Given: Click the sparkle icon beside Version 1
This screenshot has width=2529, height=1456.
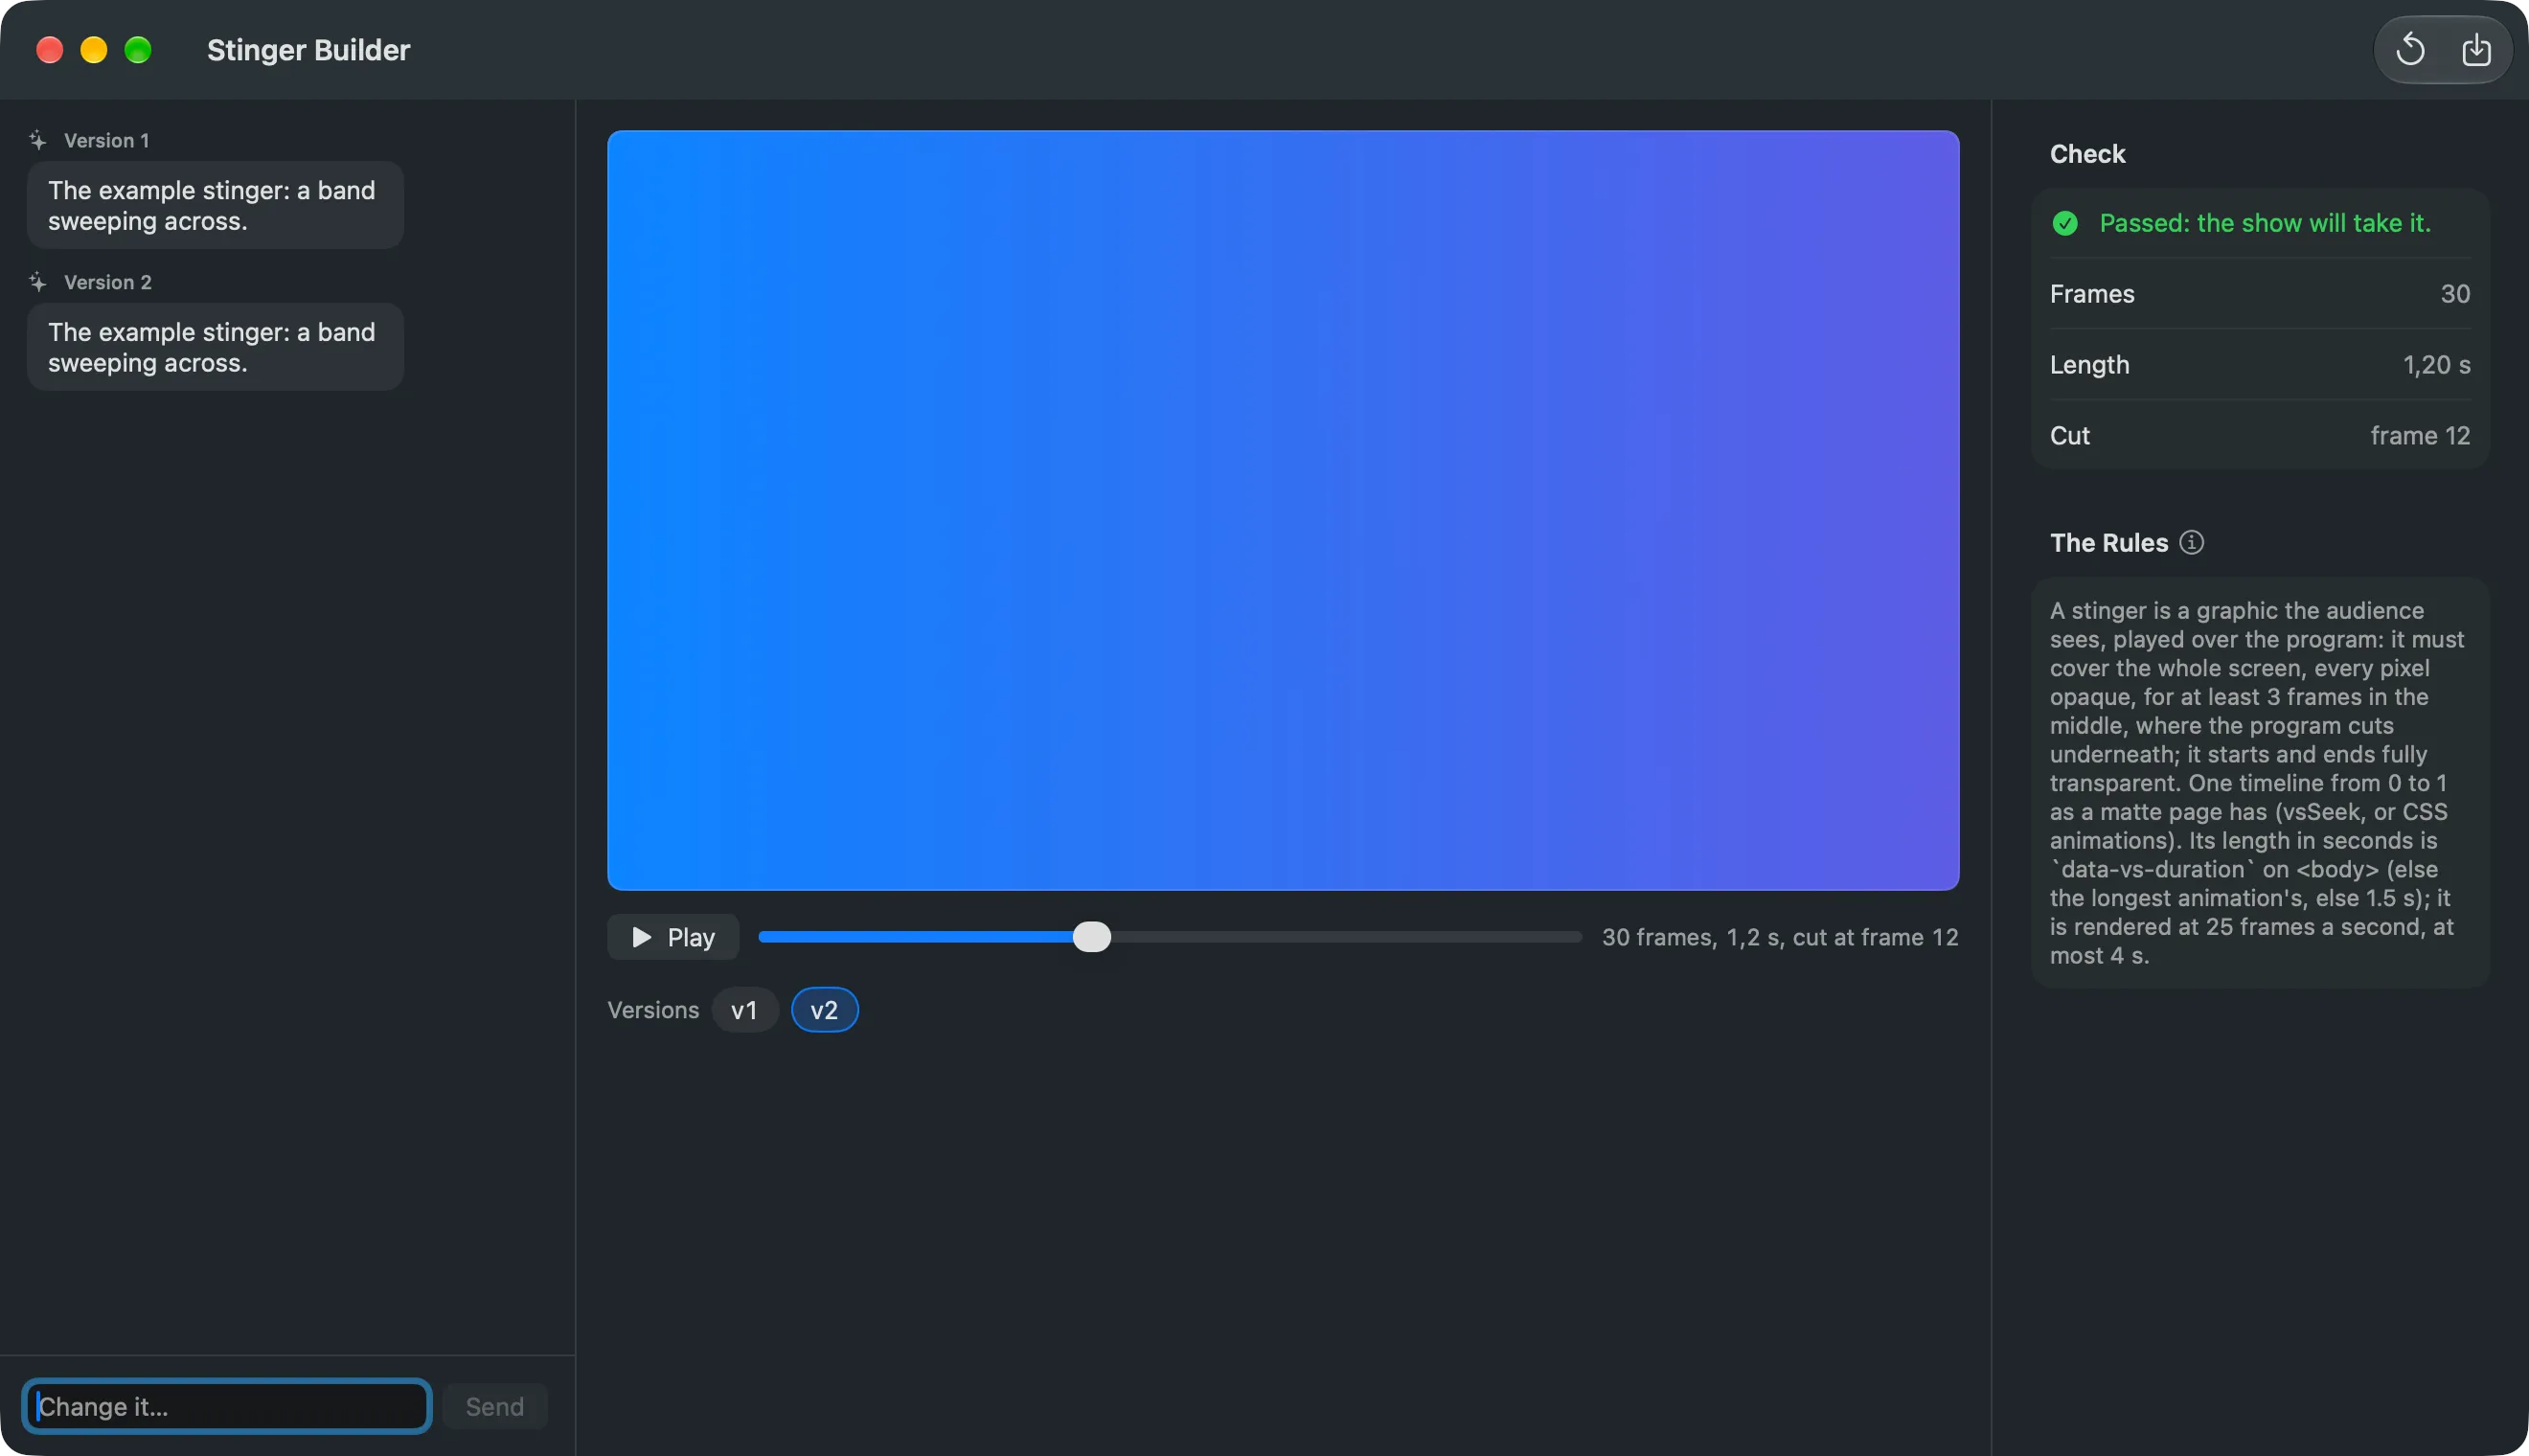Looking at the screenshot, I should (38, 140).
